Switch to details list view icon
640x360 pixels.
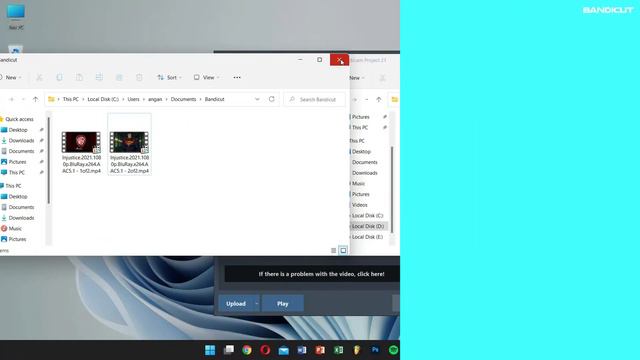[x=333, y=251]
